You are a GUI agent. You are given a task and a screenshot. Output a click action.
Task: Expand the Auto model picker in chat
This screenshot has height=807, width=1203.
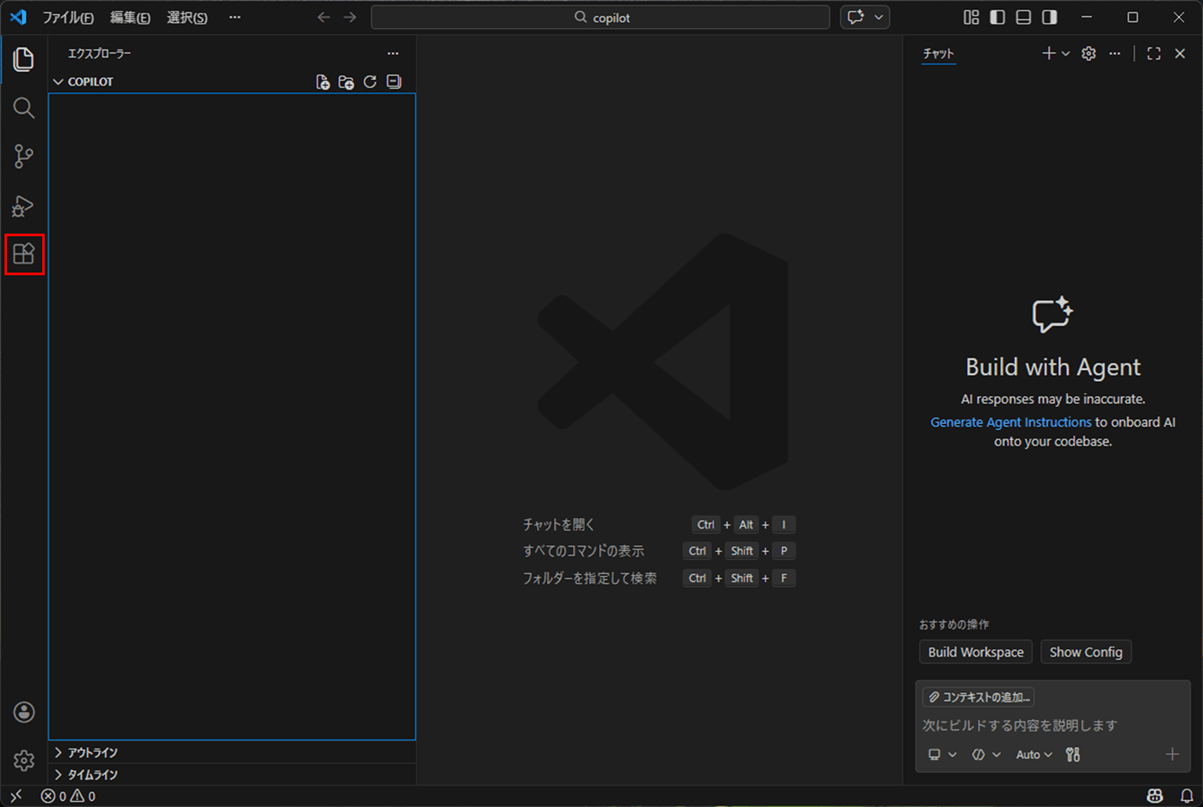[1033, 754]
